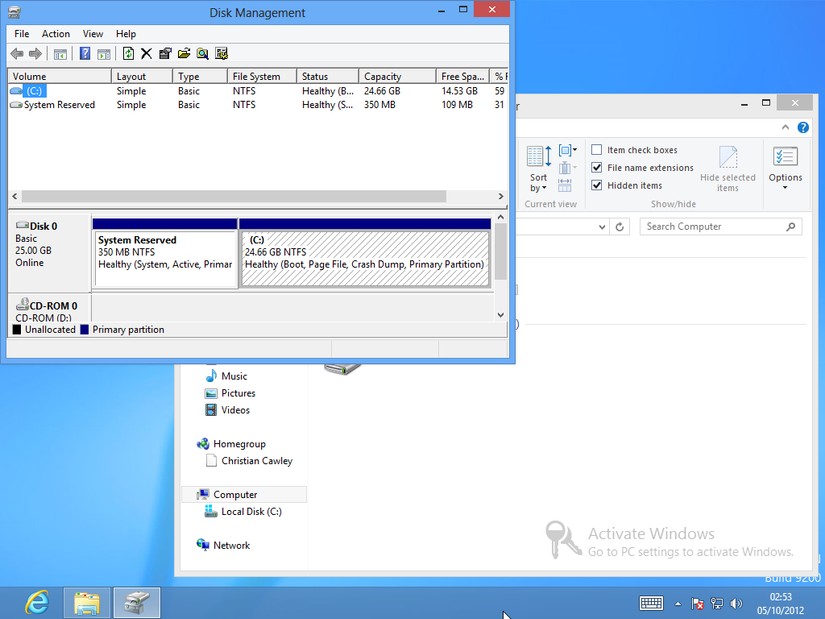Viewport: 825px width, 619px height.
Task: Open the Action menu
Action: click(56, 34)
